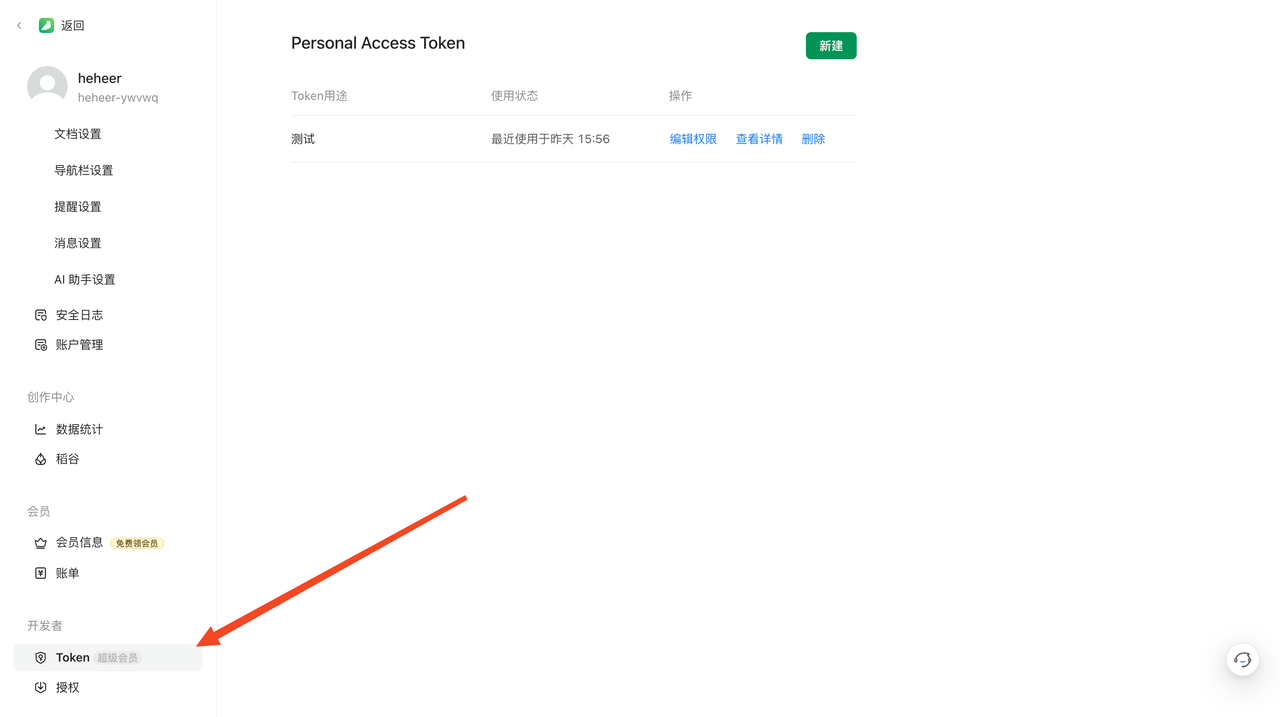The image size is (1280, 717).
Task: Click the 会员信息 crown icon
Action: 41,543
